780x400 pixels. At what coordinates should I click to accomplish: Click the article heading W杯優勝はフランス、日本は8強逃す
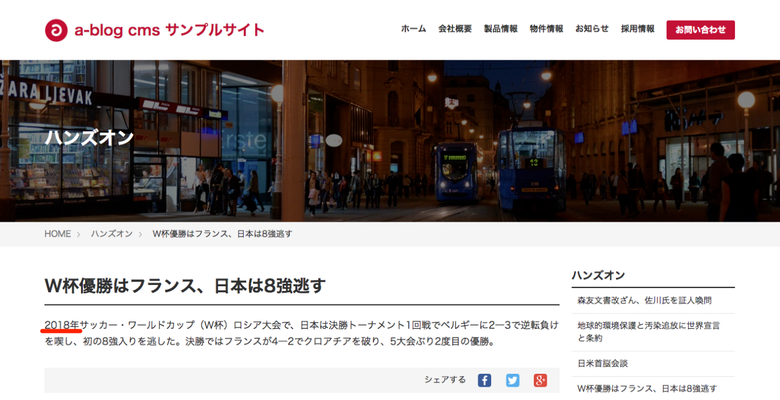pyautogui.click(x=185, y=286)
